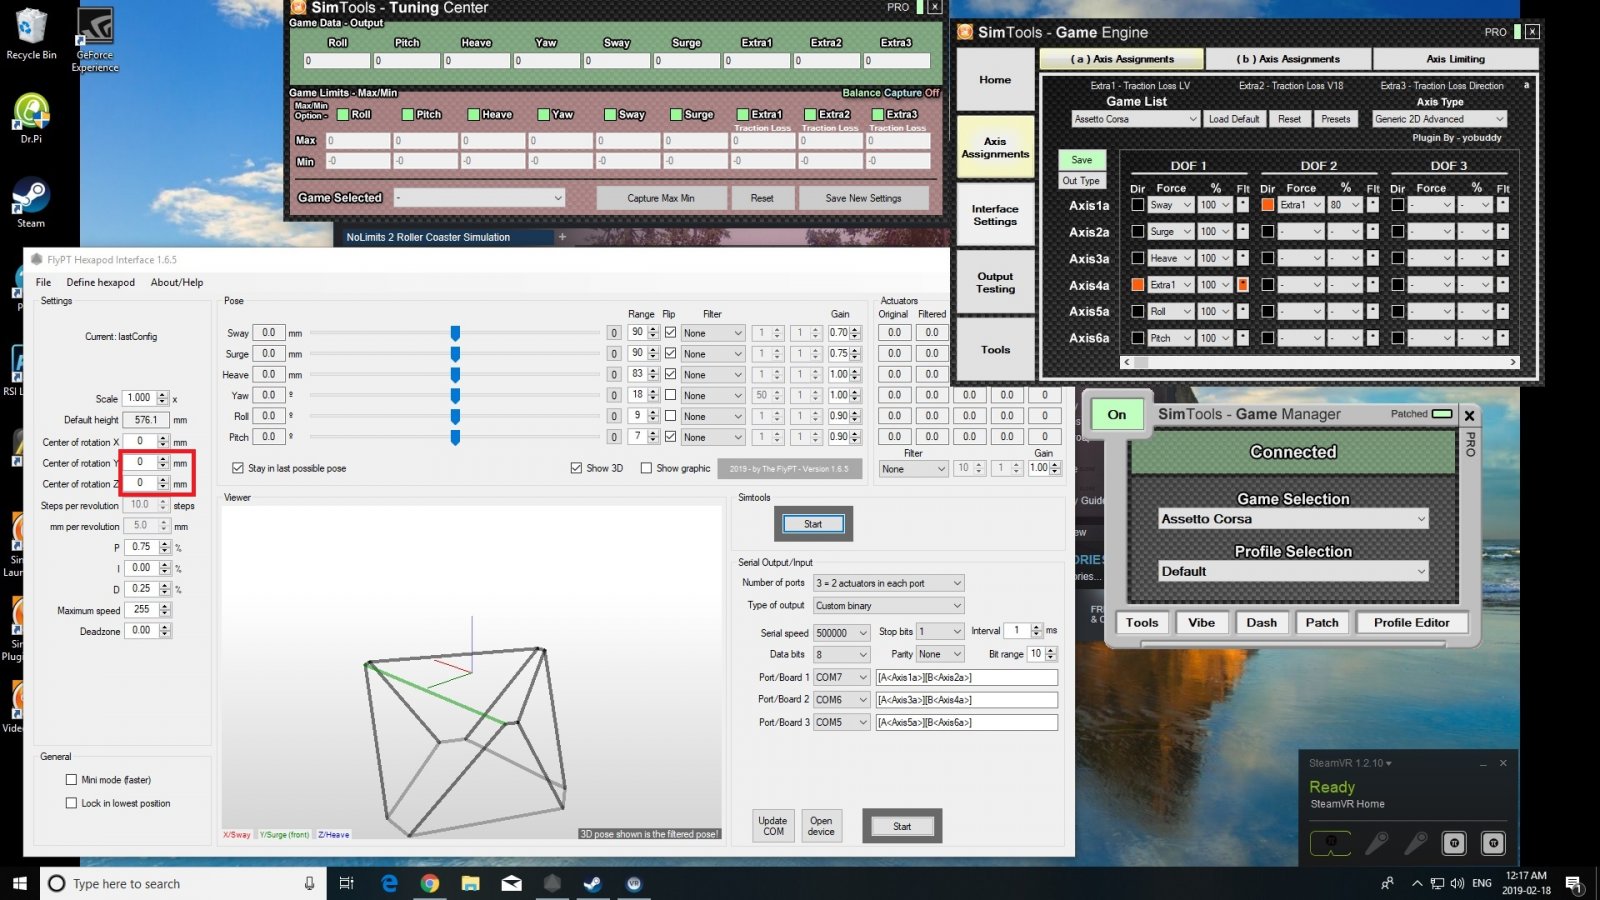1600x900 pixels.
Task: Click the Capture Max Min button
Action: [660, 198]
